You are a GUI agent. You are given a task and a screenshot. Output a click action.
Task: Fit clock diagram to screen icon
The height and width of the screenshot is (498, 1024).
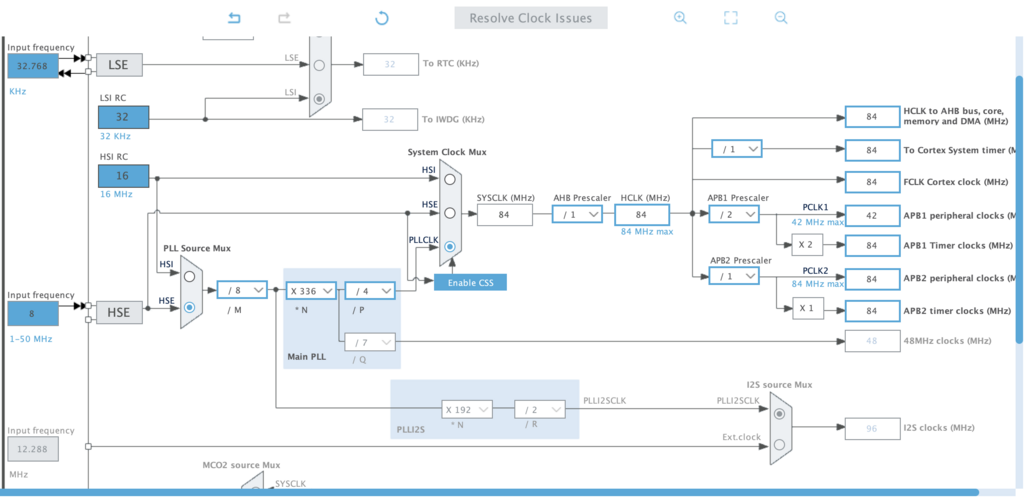(x=730, y=18)
